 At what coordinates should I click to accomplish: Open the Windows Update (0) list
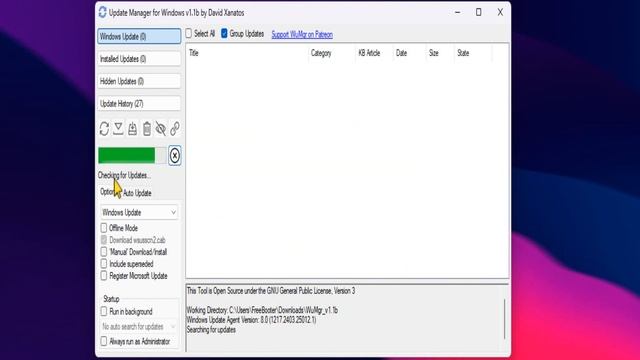(139, 36)
